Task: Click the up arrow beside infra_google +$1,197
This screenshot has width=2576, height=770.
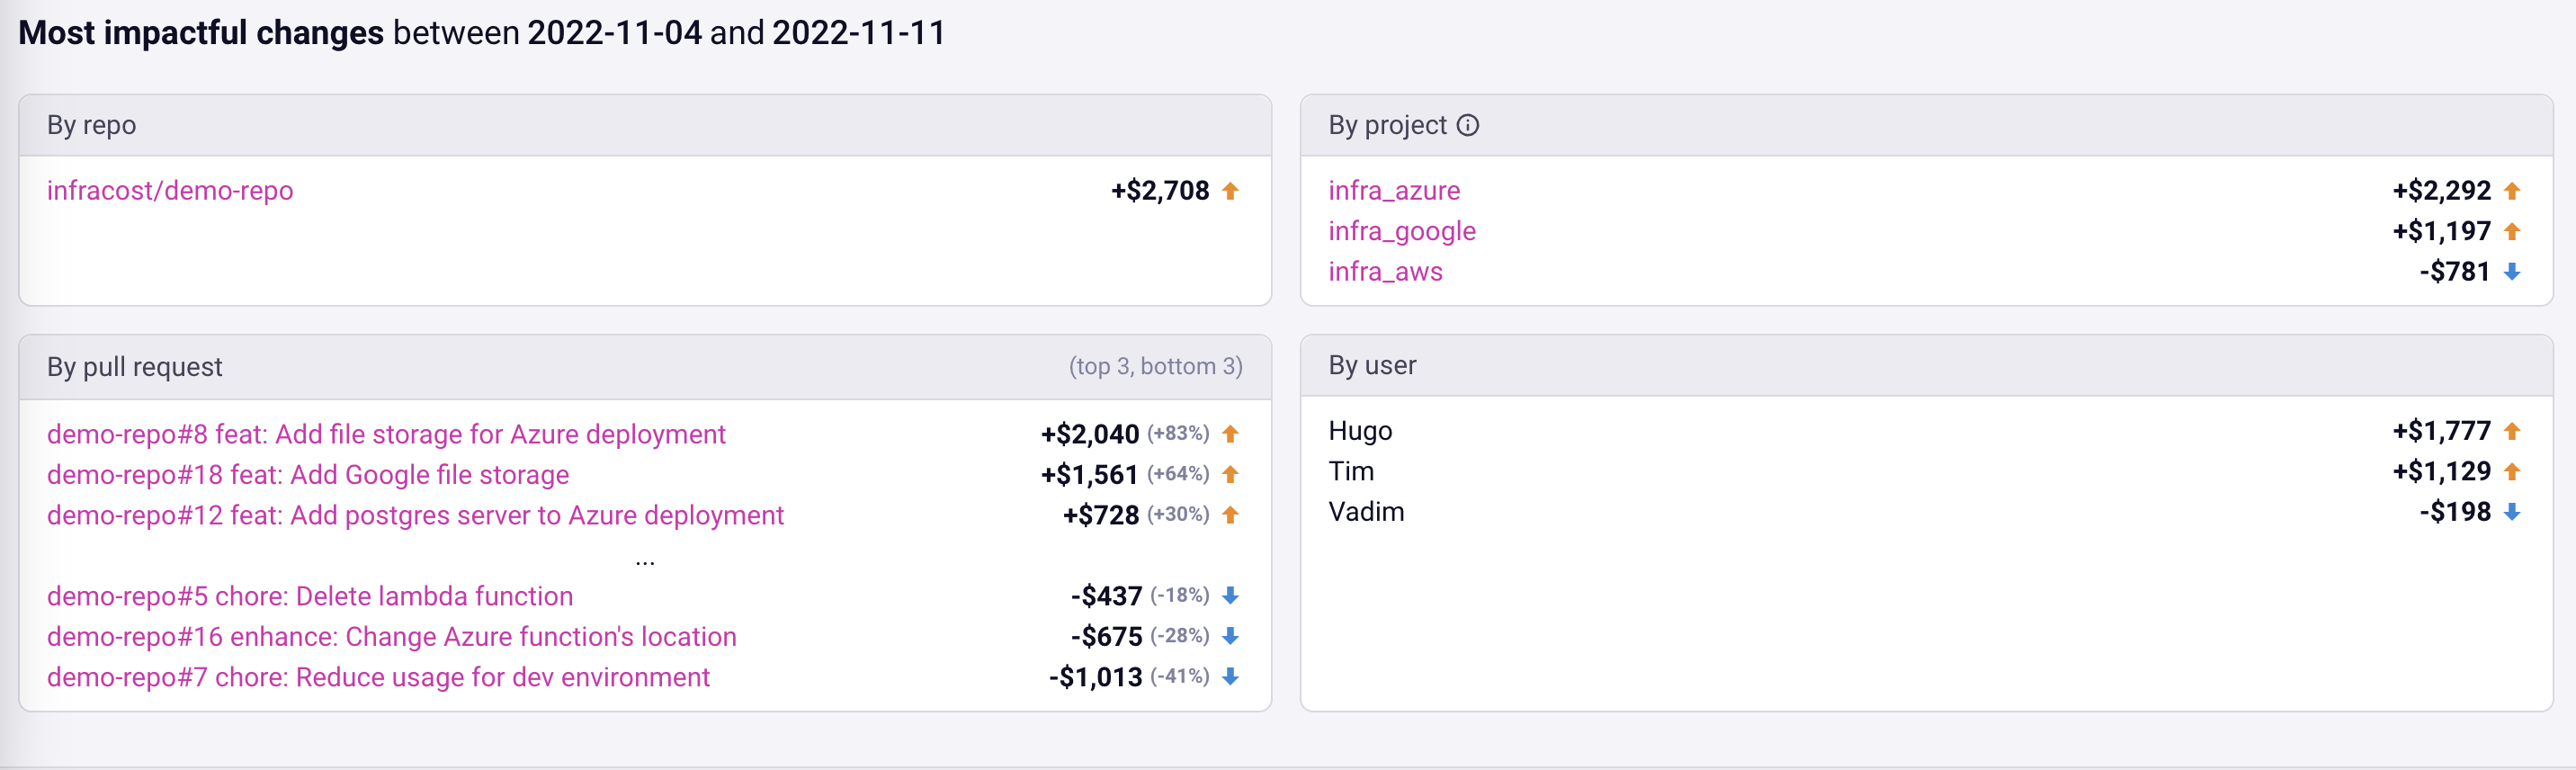Action: point(2511,231)
